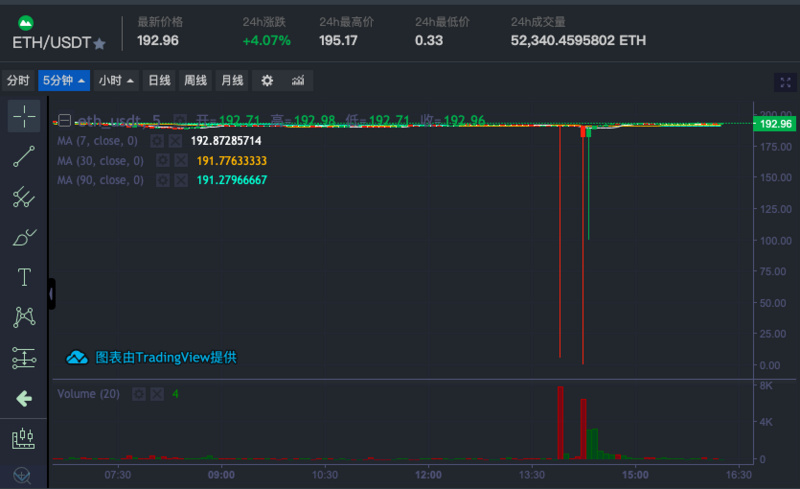Switch to the 周线 interval tab
The height and width of the screenshot is (489, 800).
tap(195, 81)
